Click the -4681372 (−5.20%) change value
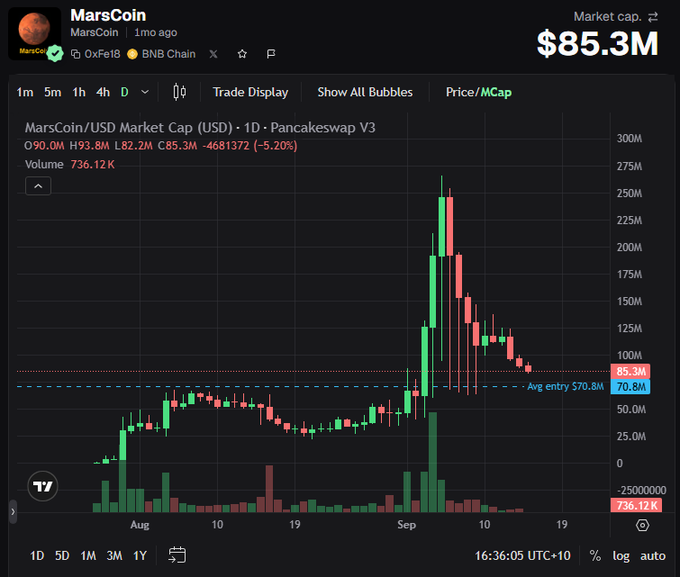 [250, 145]
